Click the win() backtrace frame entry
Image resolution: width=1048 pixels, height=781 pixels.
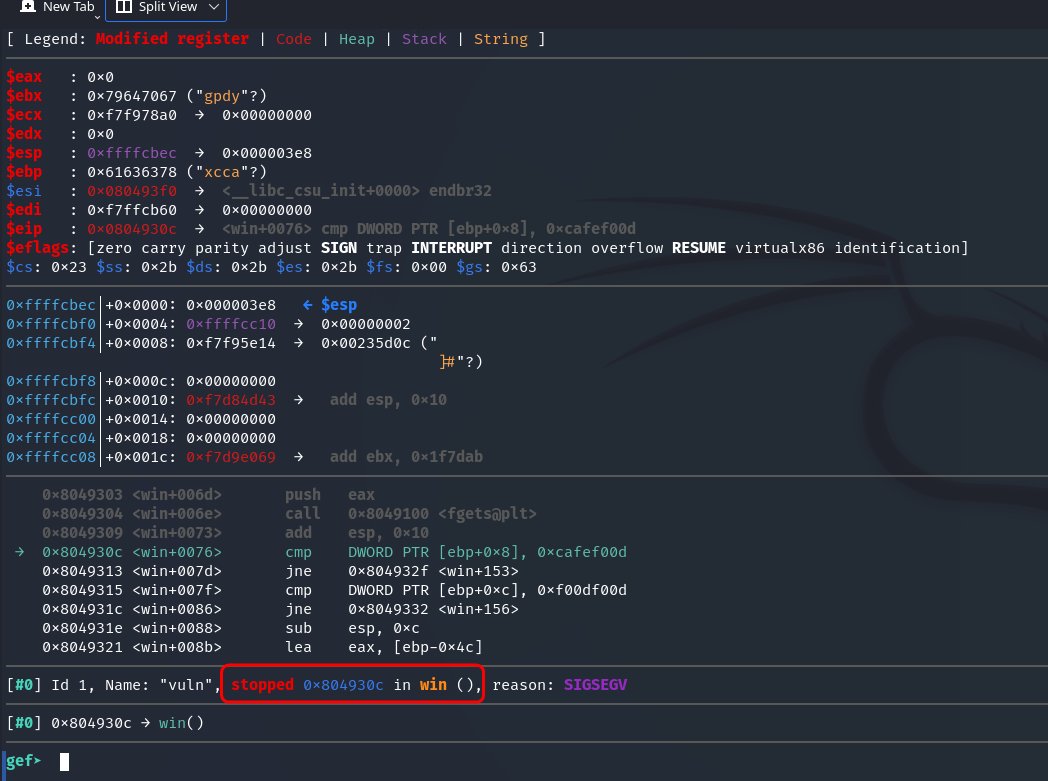(181, 722)
